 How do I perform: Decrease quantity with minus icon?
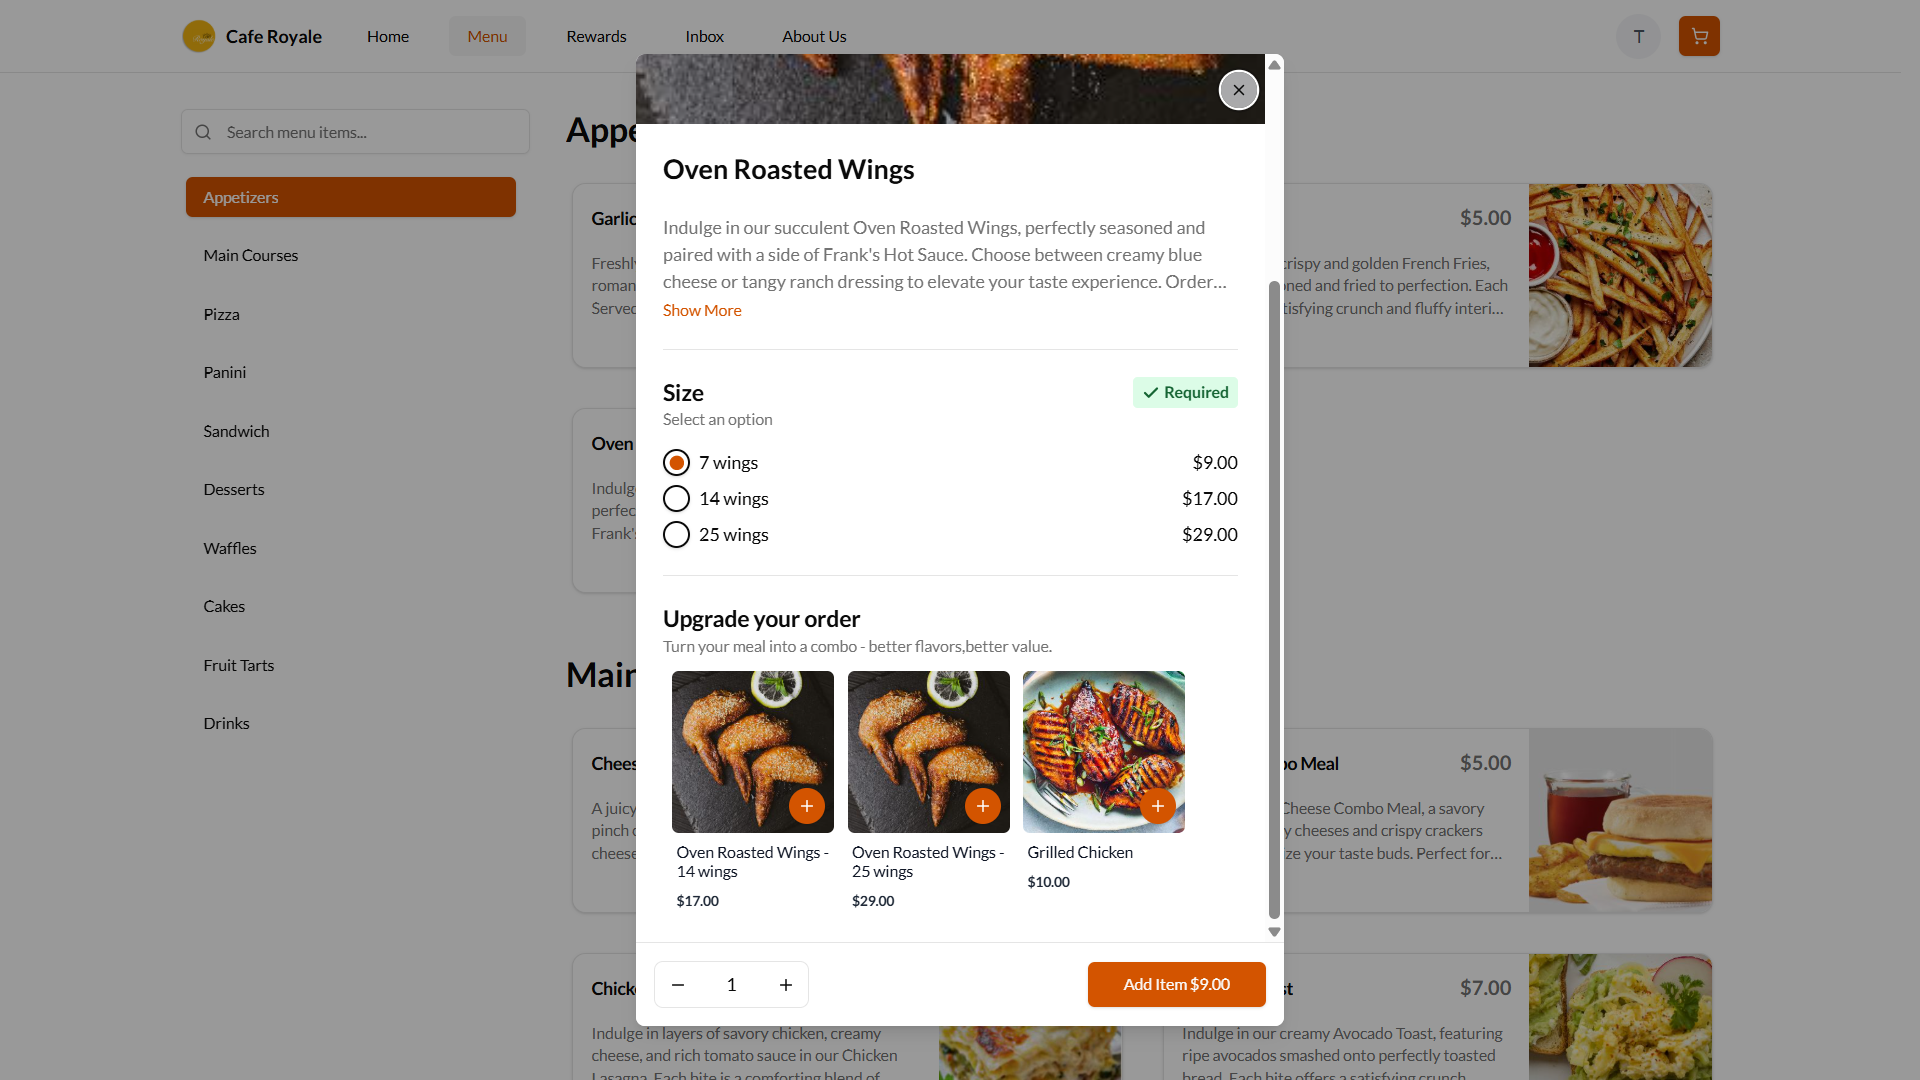pyautogui.click(x=678, y=985)
